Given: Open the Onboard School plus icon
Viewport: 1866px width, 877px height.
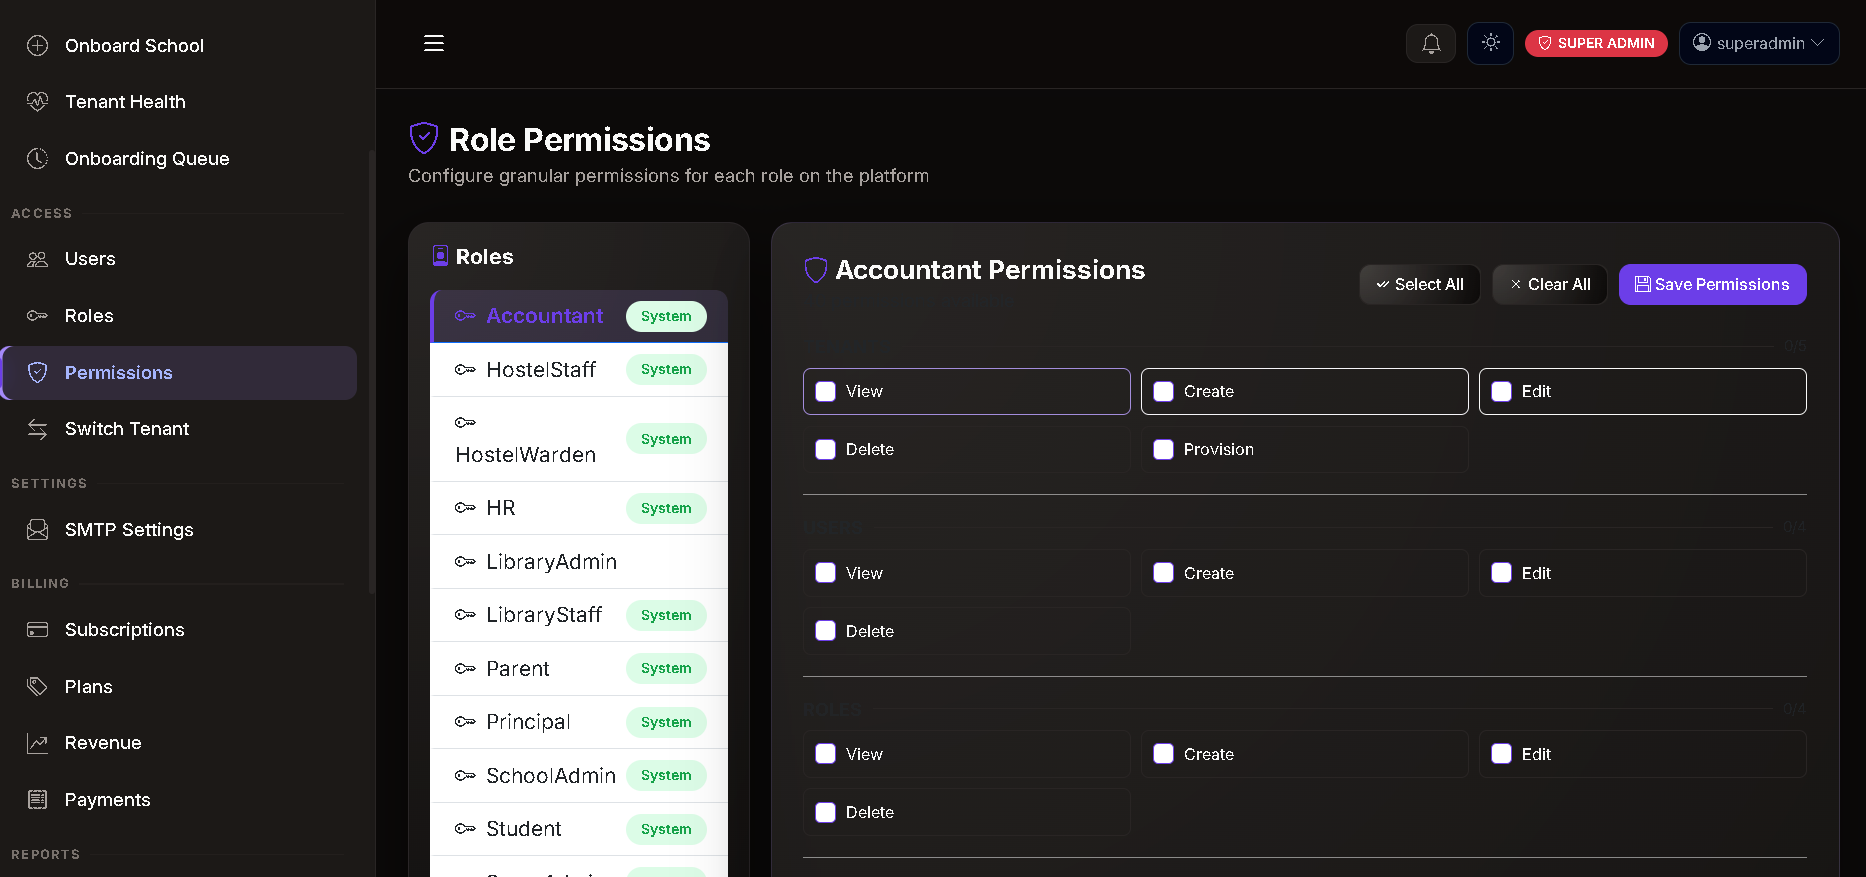Looking at the screenshot, I should point(37,45).
